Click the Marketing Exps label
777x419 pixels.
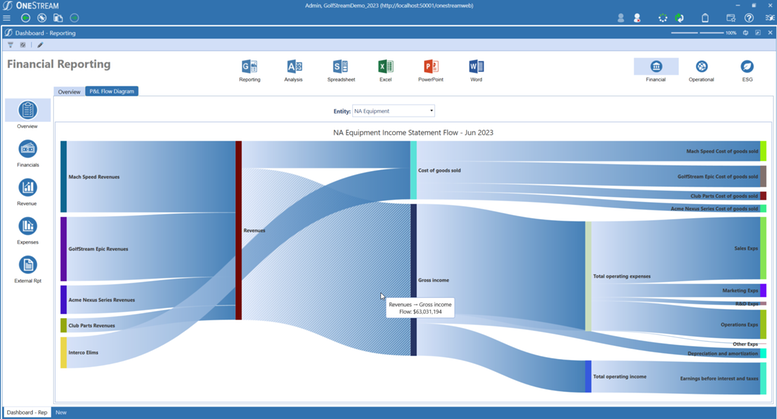click(x=740, y=291)
